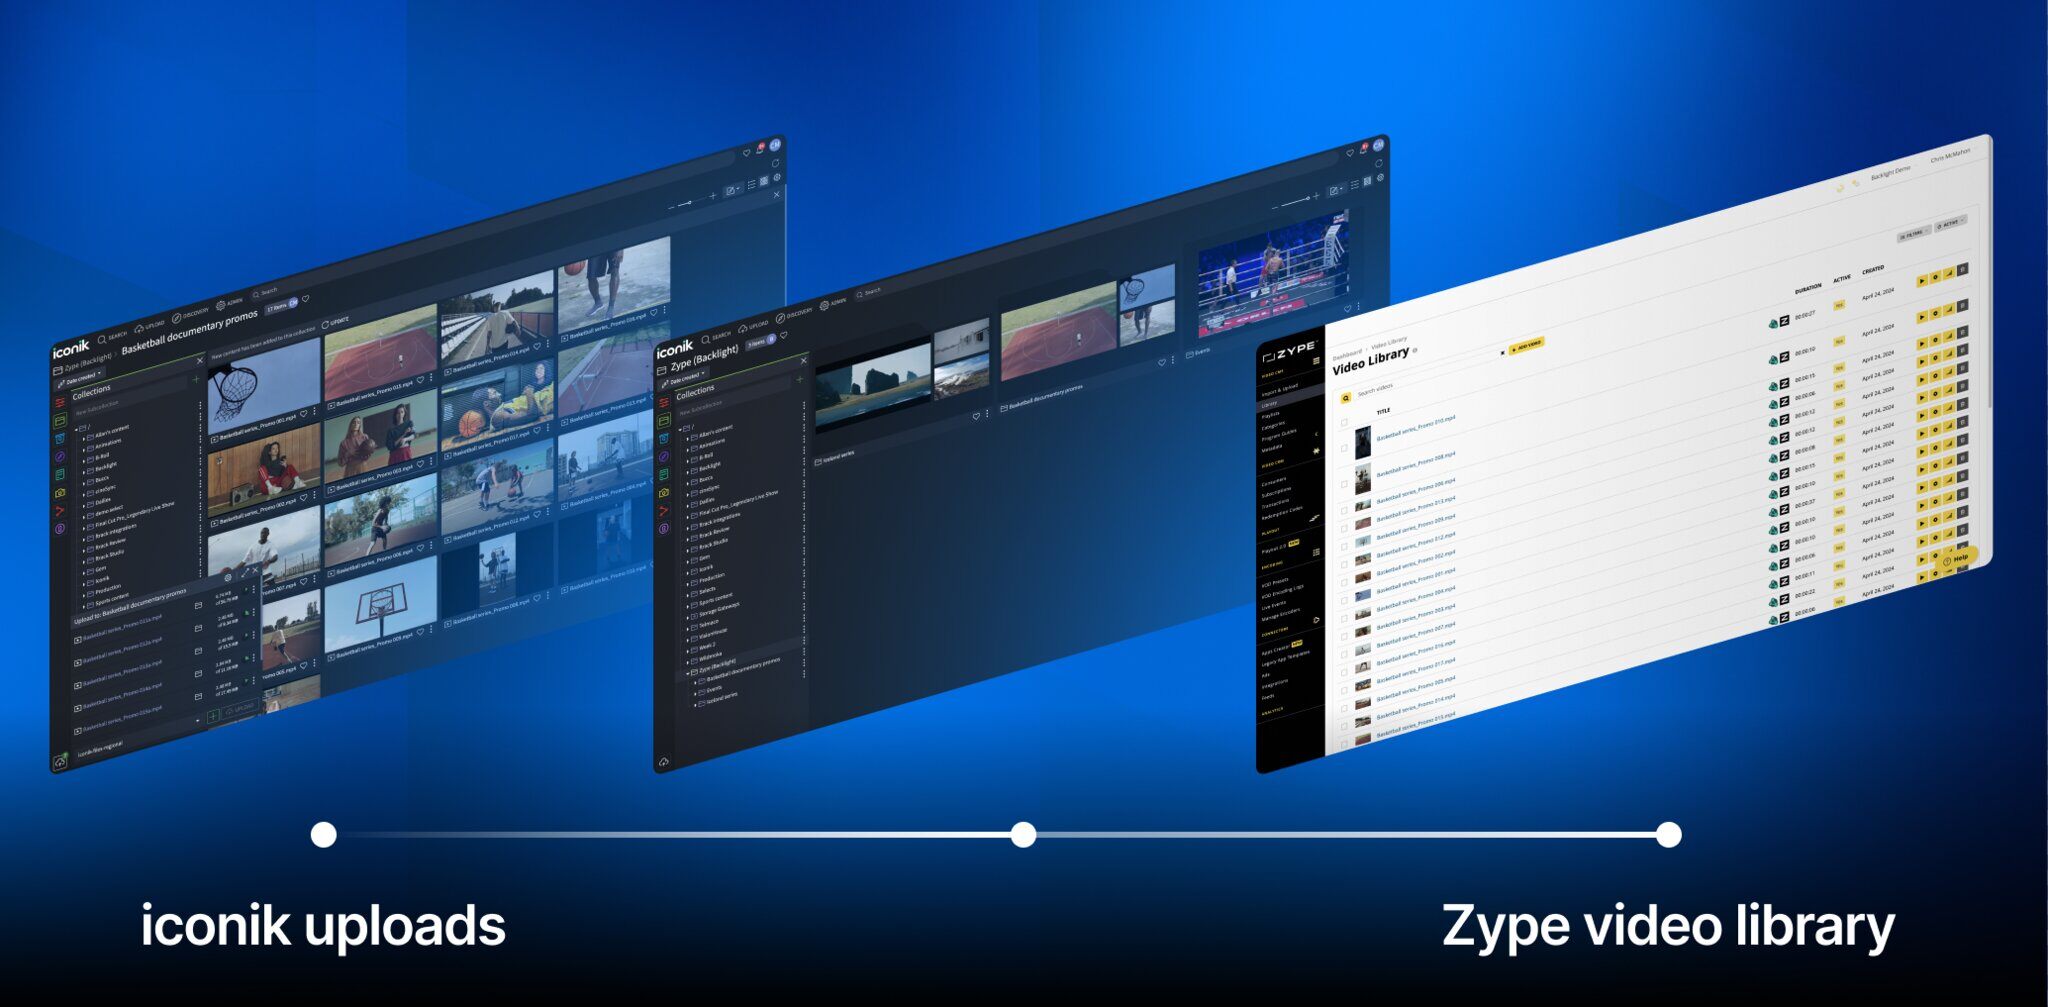Select the camera icon in iconik's left rail
2048x1007 pixels.
59,493
